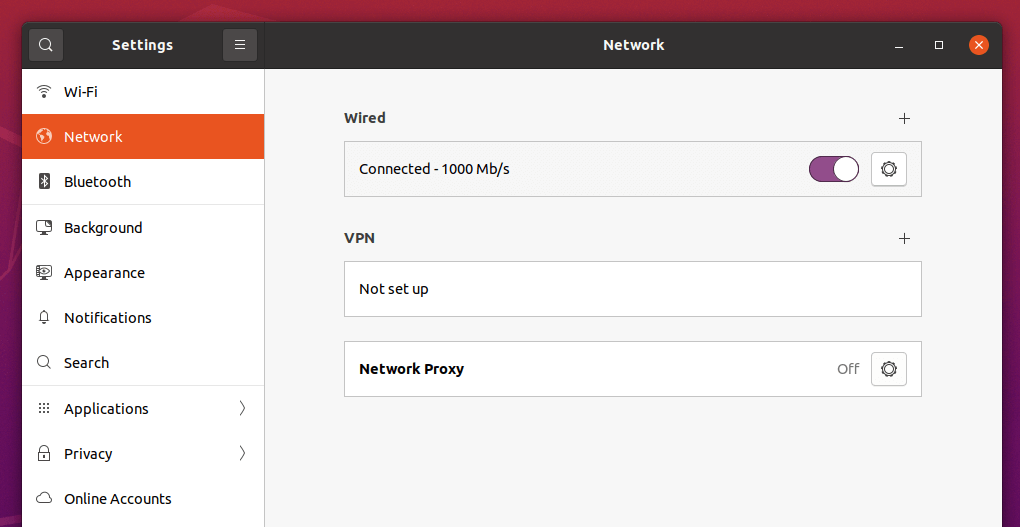Toggle the wired connection switch off
This screenshot has height=527, width=1020.
tap(833, 169)
